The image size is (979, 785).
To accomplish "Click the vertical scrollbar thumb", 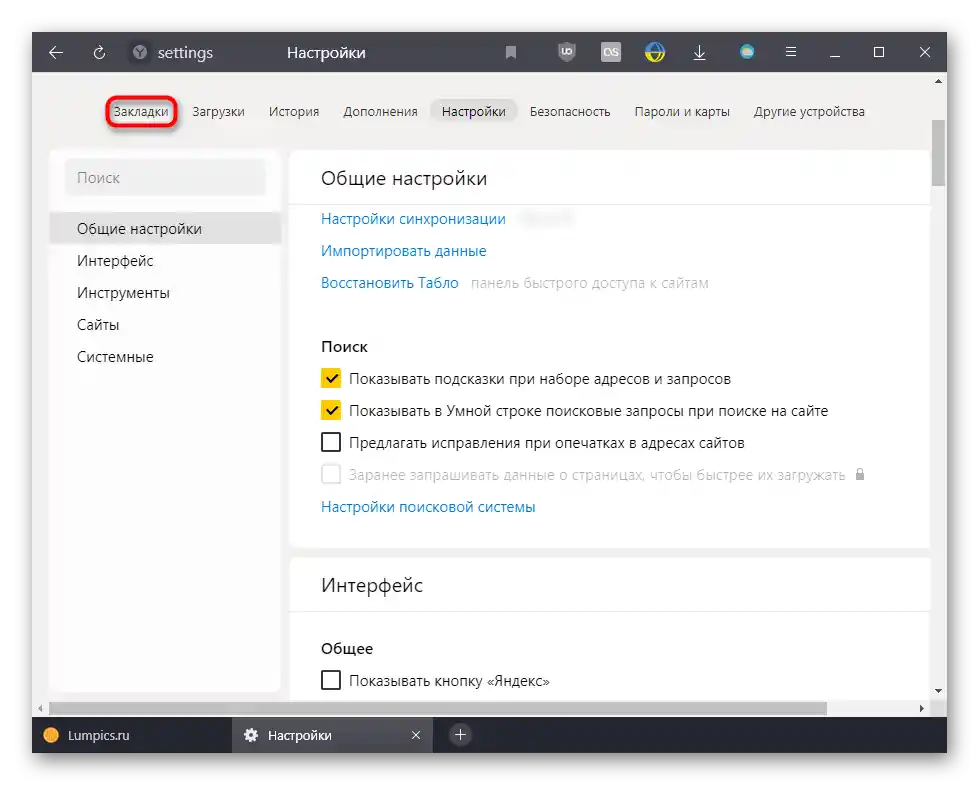I will click(x=938, y=153).
